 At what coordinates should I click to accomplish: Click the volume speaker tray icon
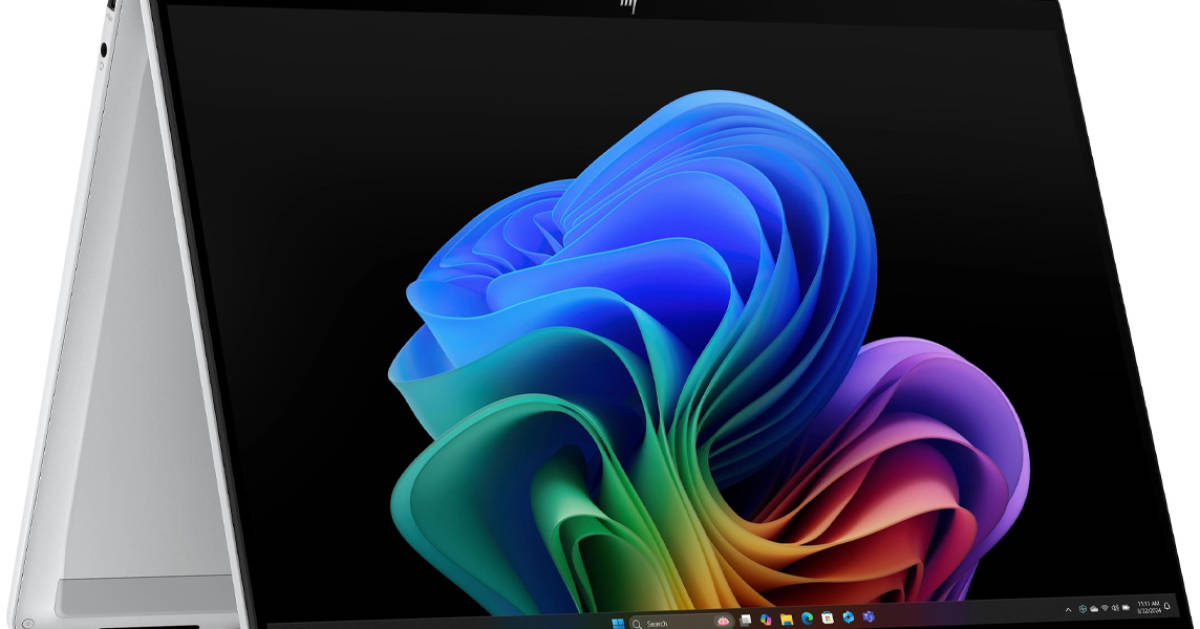tap(1115, 608)
